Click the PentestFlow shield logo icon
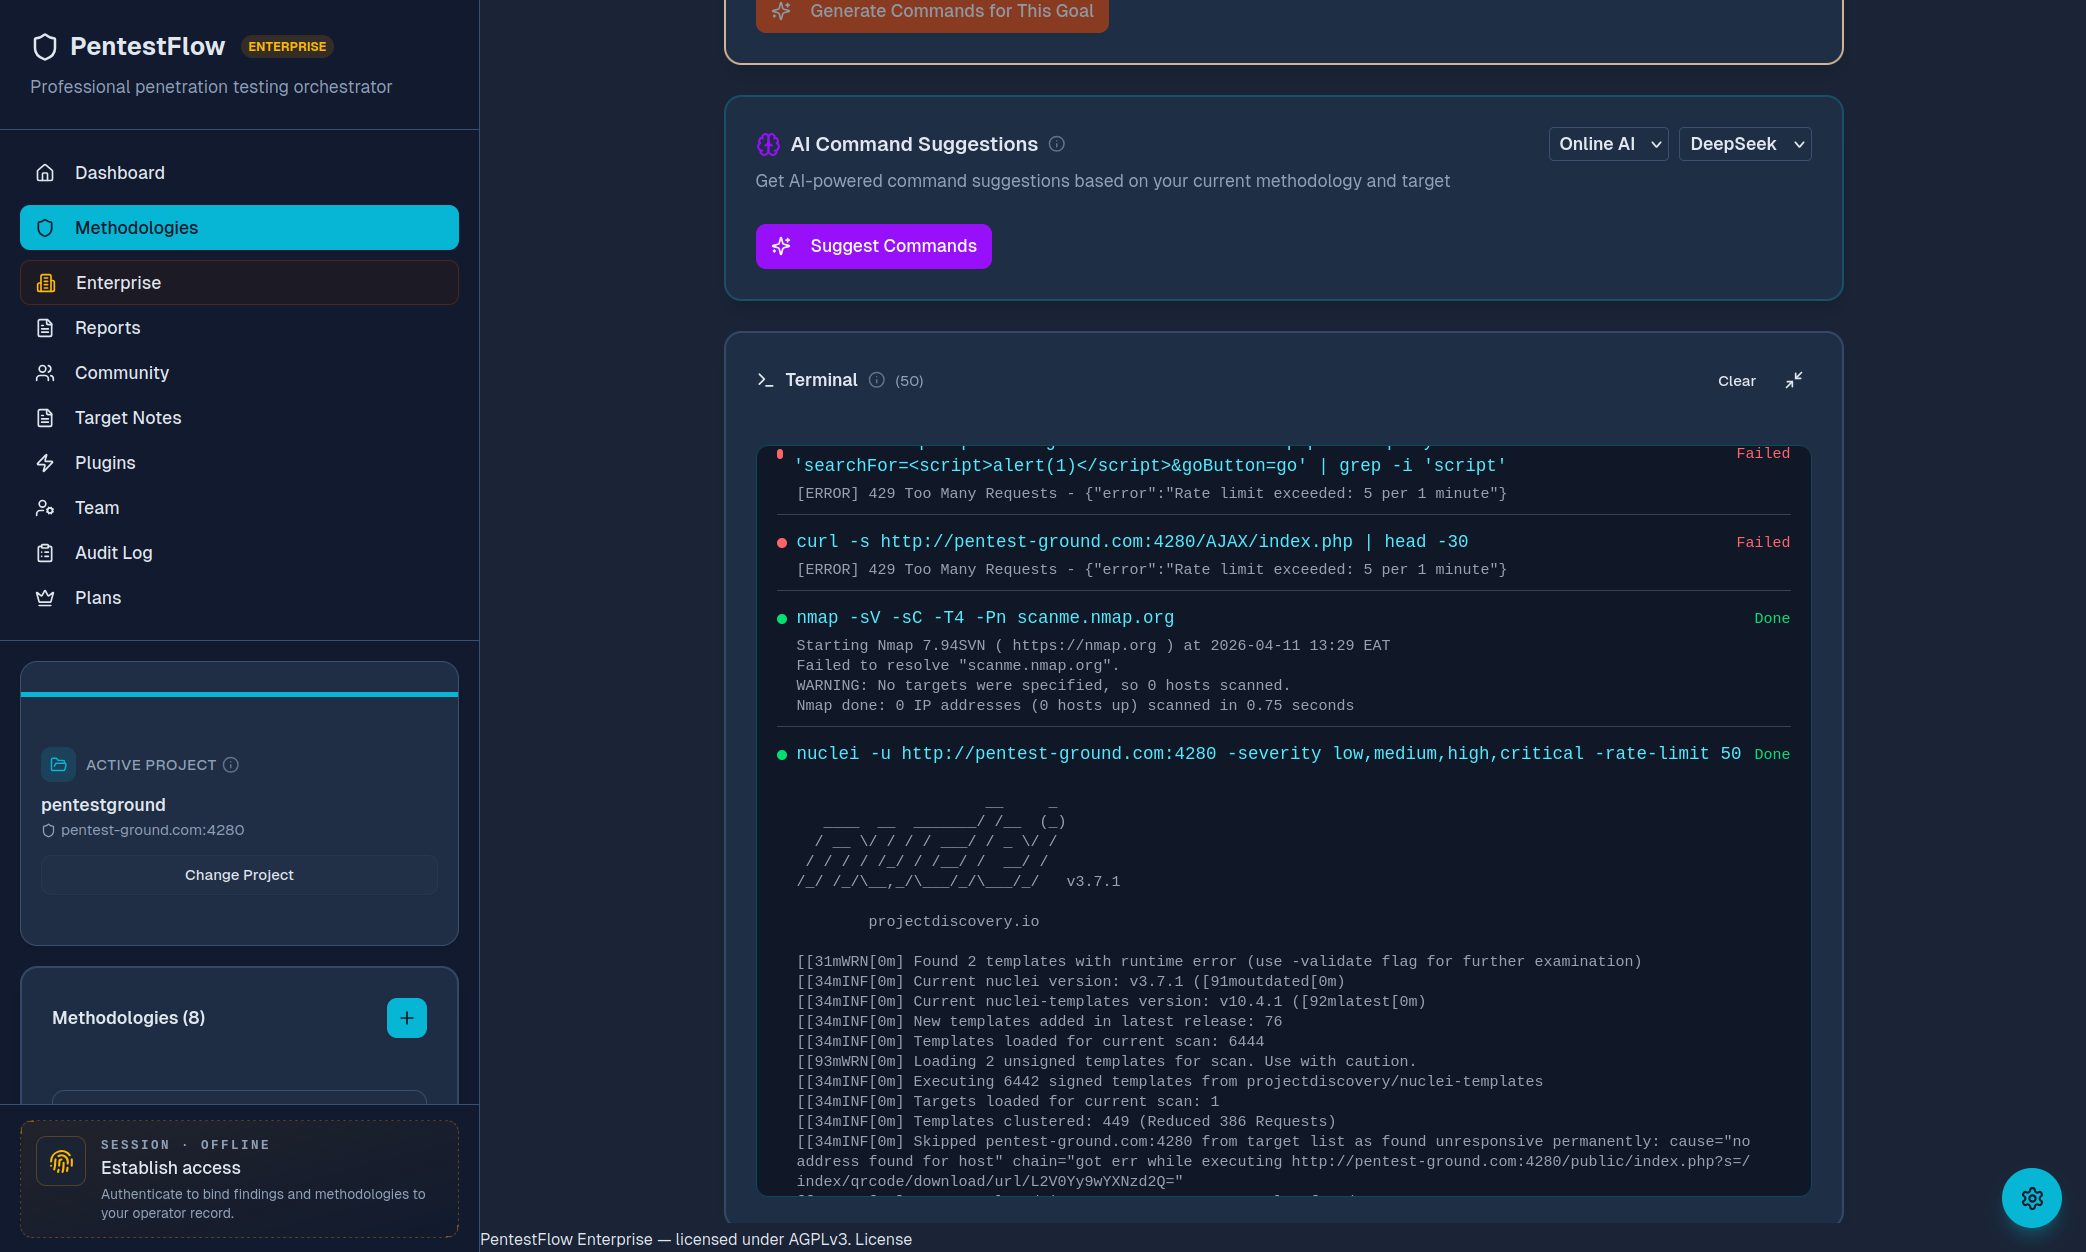 [45, 47]
